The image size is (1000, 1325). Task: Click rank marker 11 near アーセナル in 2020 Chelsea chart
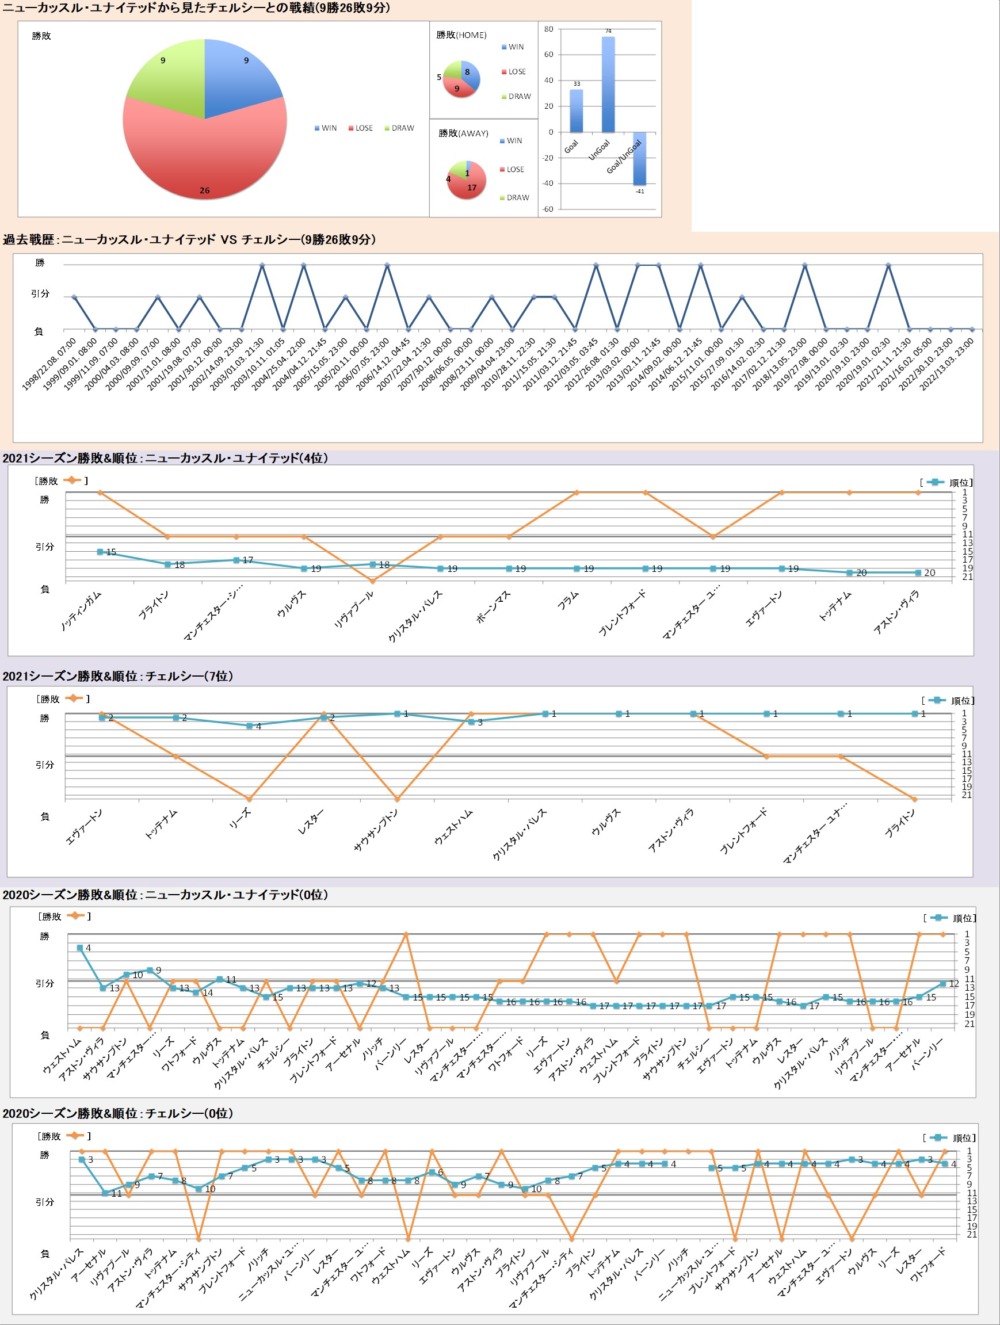[x=105, y=1193]
